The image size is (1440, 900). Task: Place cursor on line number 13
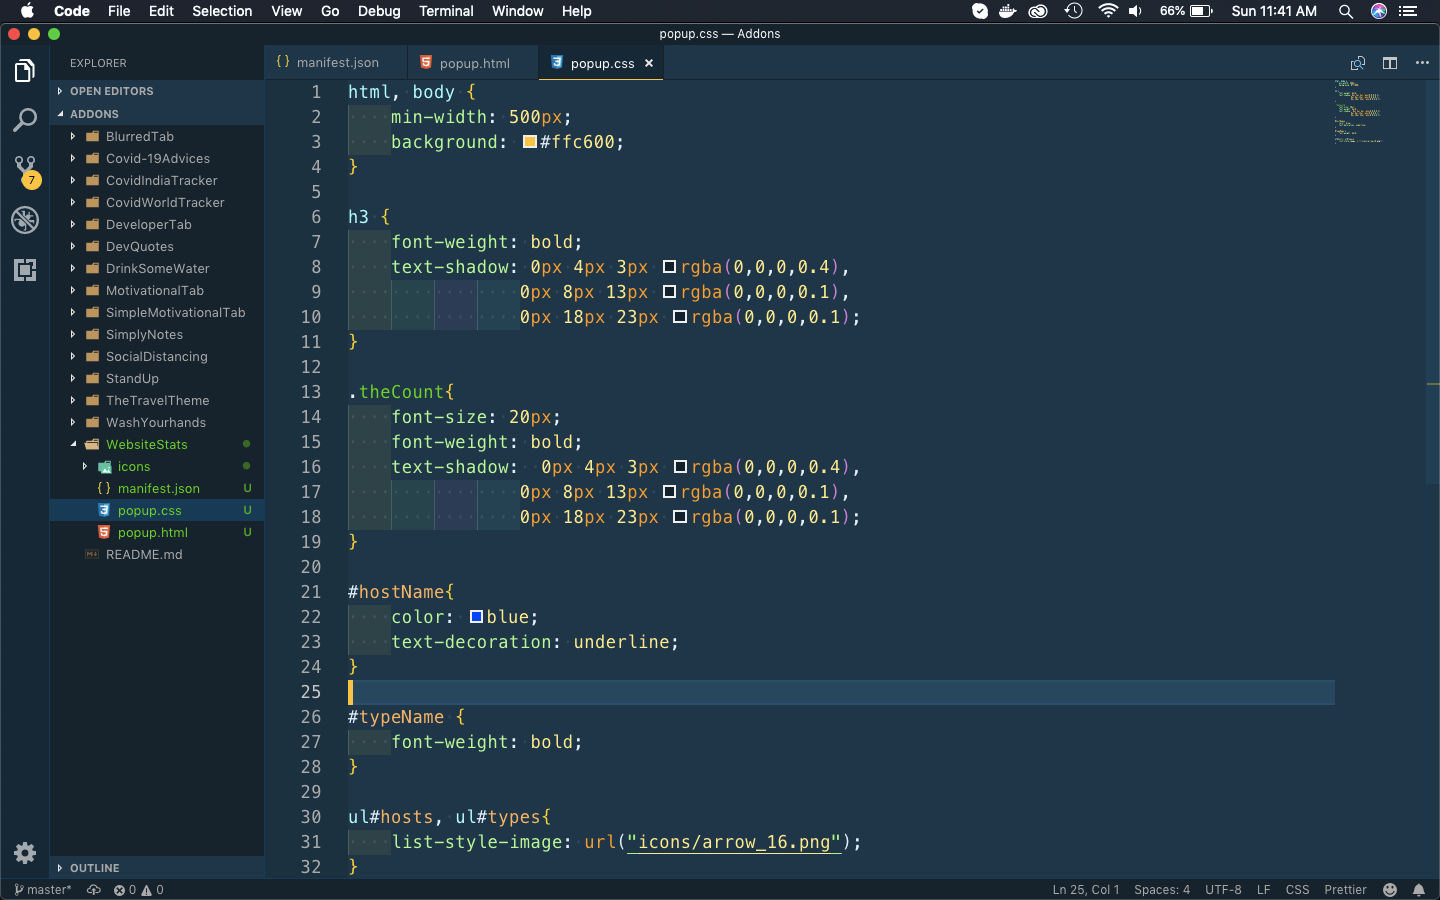[311, 392]
